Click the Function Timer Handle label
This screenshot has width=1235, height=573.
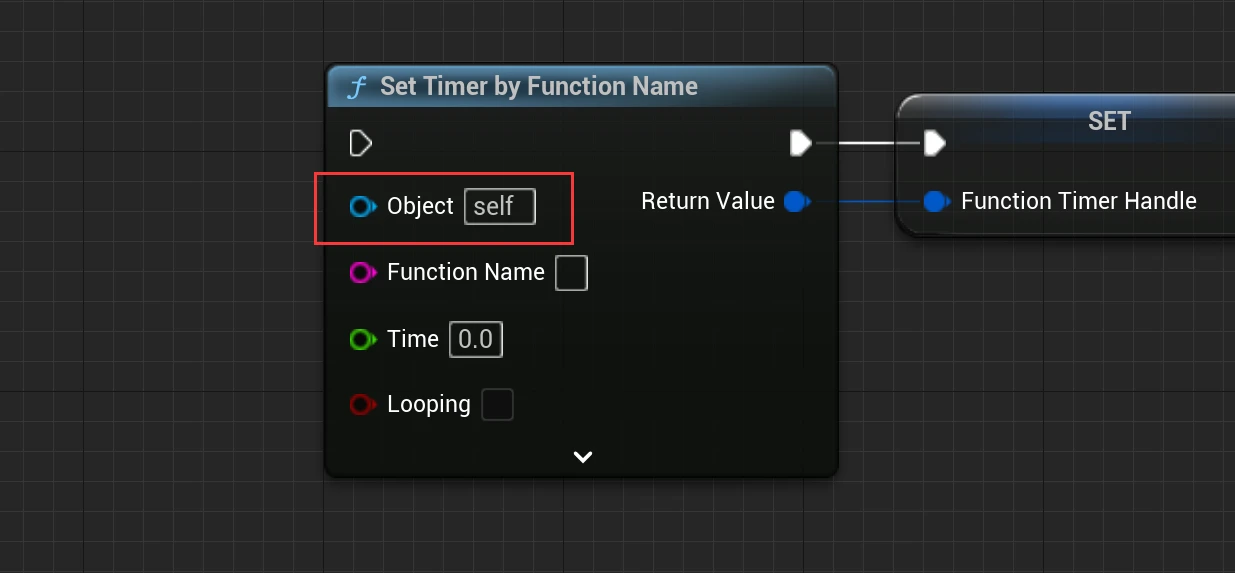[1079, 201]
